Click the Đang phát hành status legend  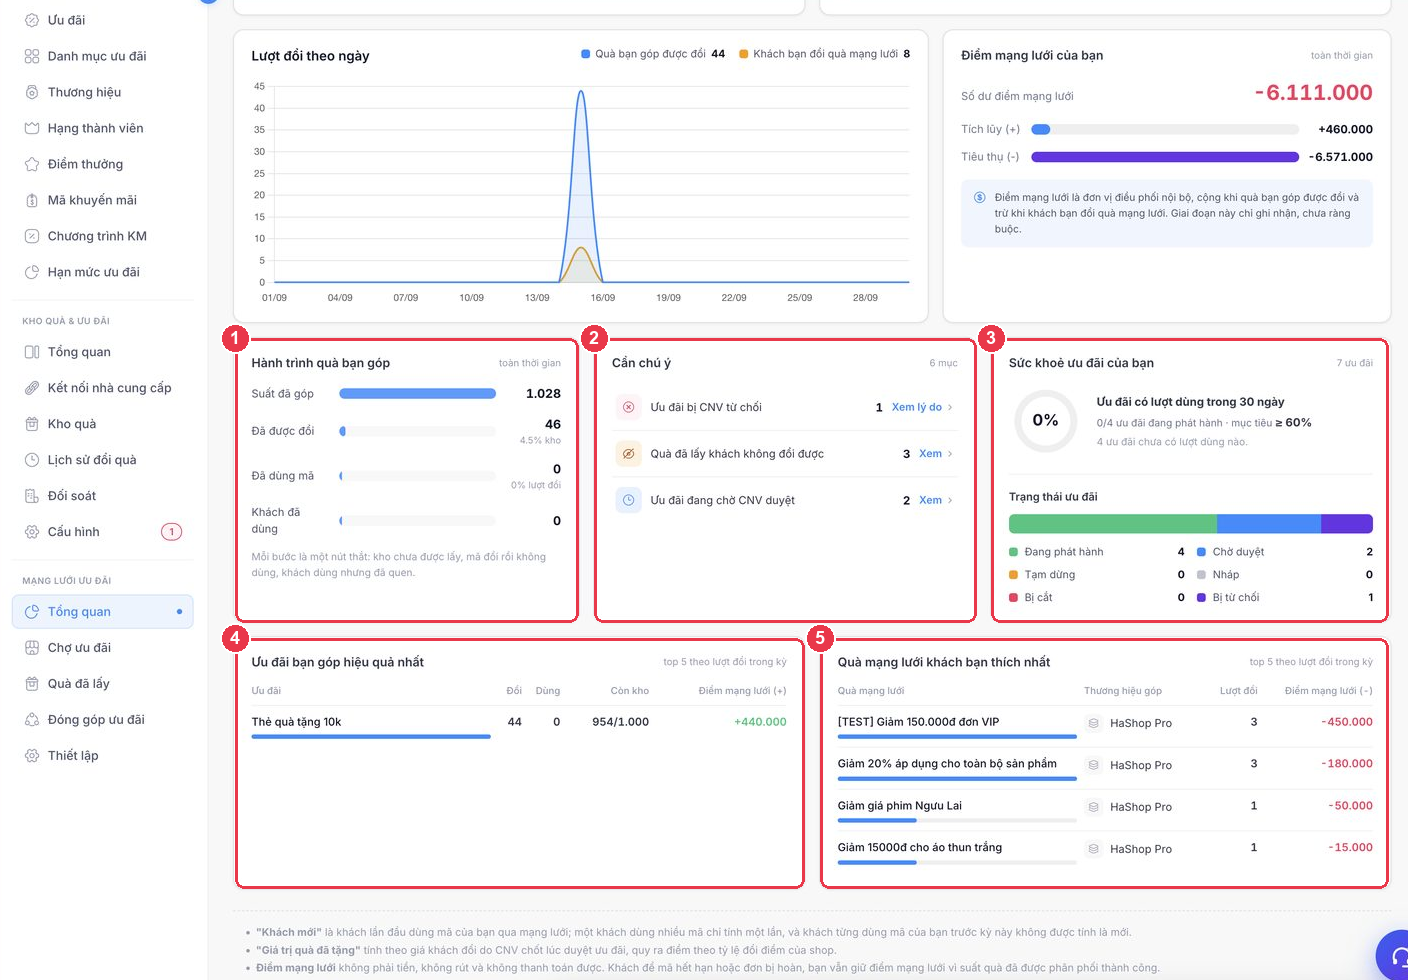click(1056, 552)
